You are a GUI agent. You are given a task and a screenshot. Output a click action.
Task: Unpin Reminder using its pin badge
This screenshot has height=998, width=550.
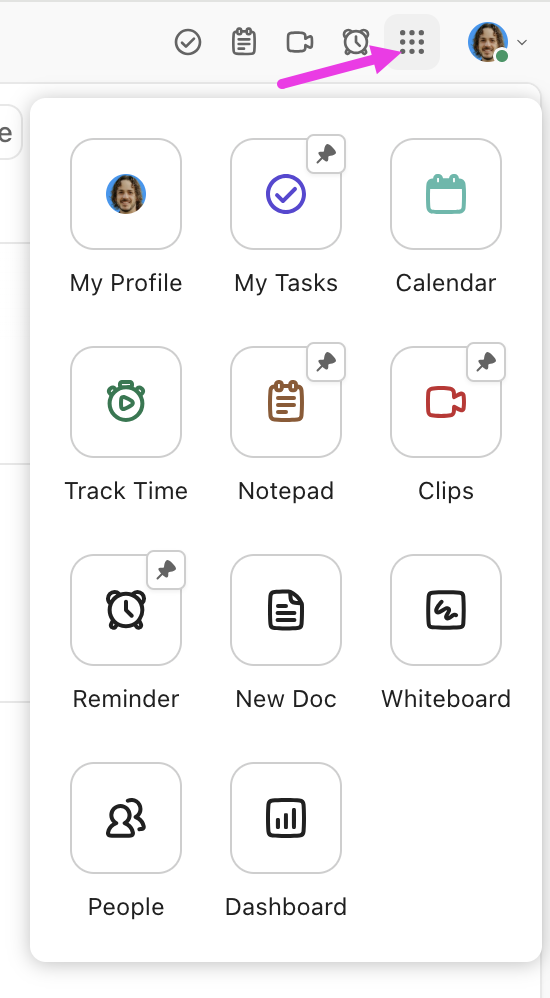(x=166, y=570)
